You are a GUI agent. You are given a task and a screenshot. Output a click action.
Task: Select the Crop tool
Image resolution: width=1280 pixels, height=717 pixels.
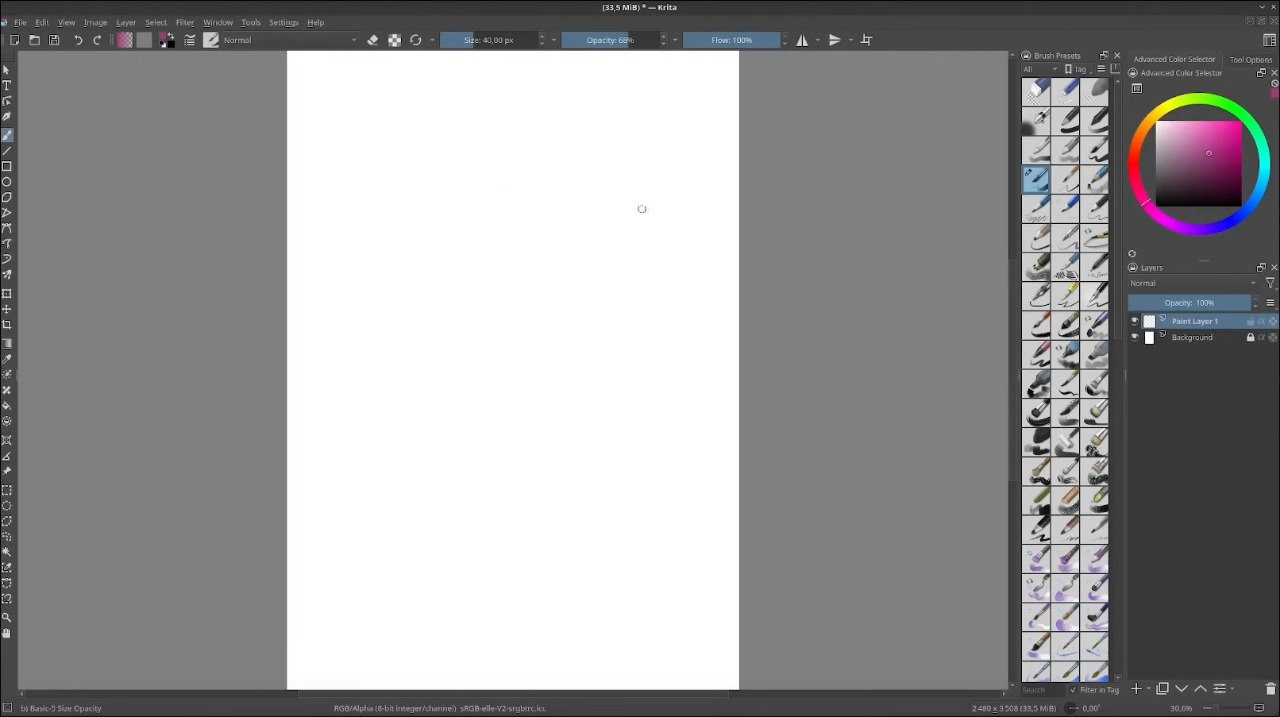click(7, 325)
